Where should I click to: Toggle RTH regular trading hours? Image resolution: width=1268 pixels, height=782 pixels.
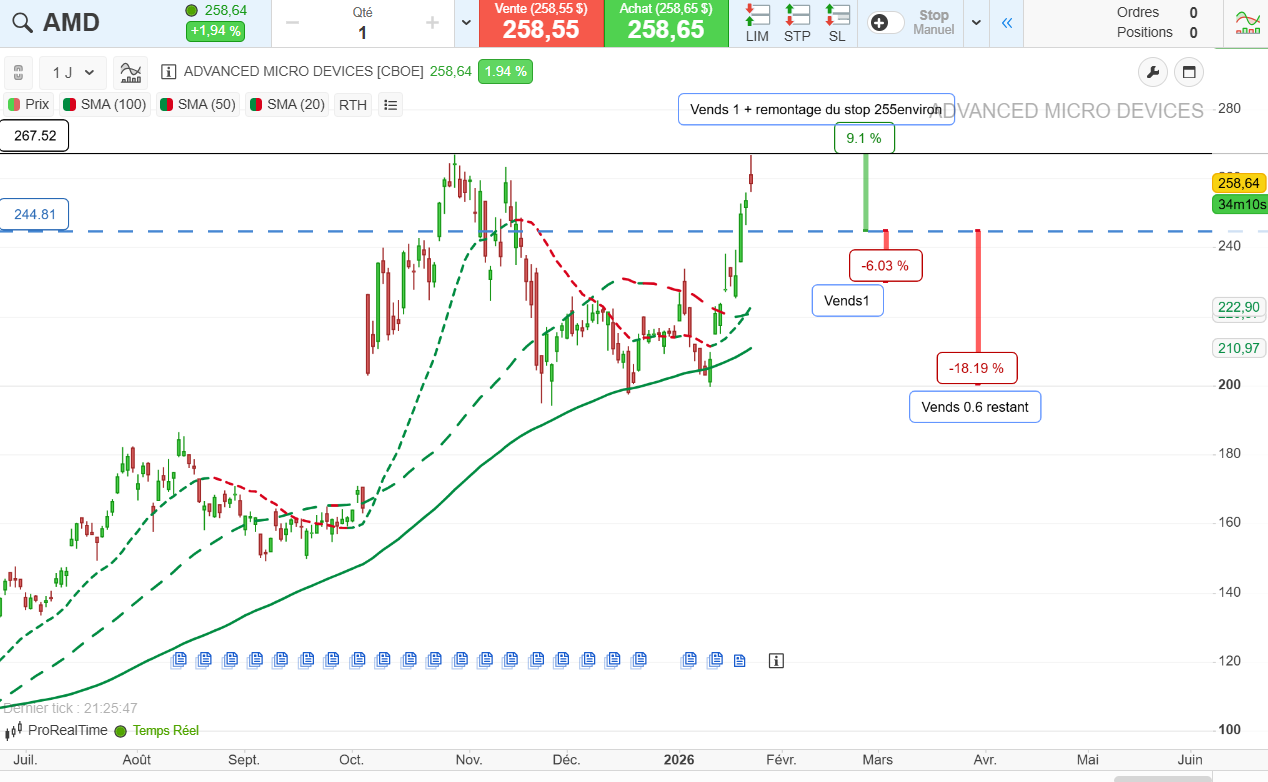tap(353, 104)
